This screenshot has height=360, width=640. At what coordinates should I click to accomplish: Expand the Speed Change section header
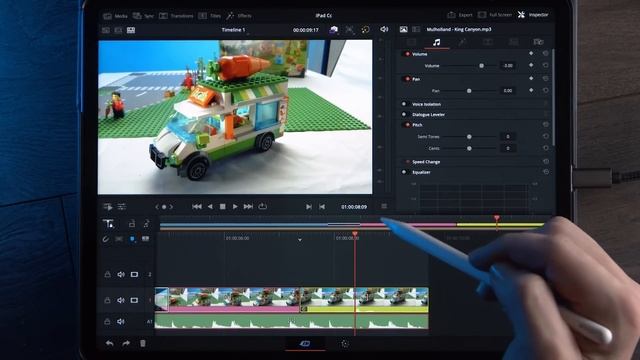426,162
